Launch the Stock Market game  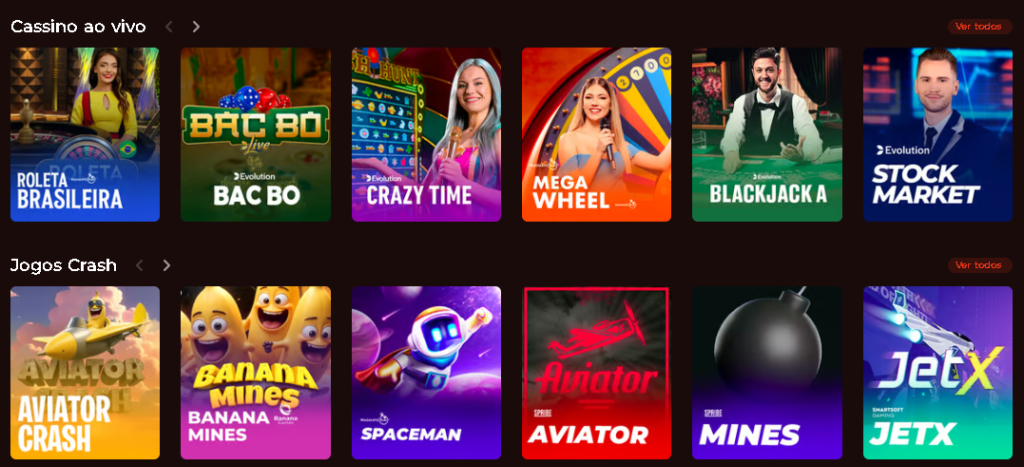[x=938, y=135]
